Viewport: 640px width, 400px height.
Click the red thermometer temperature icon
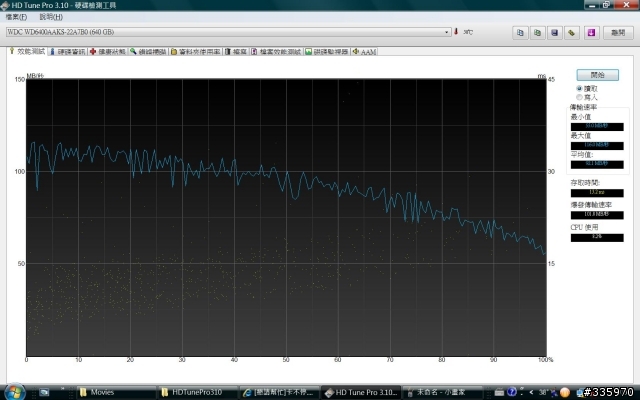pos(456,32)
